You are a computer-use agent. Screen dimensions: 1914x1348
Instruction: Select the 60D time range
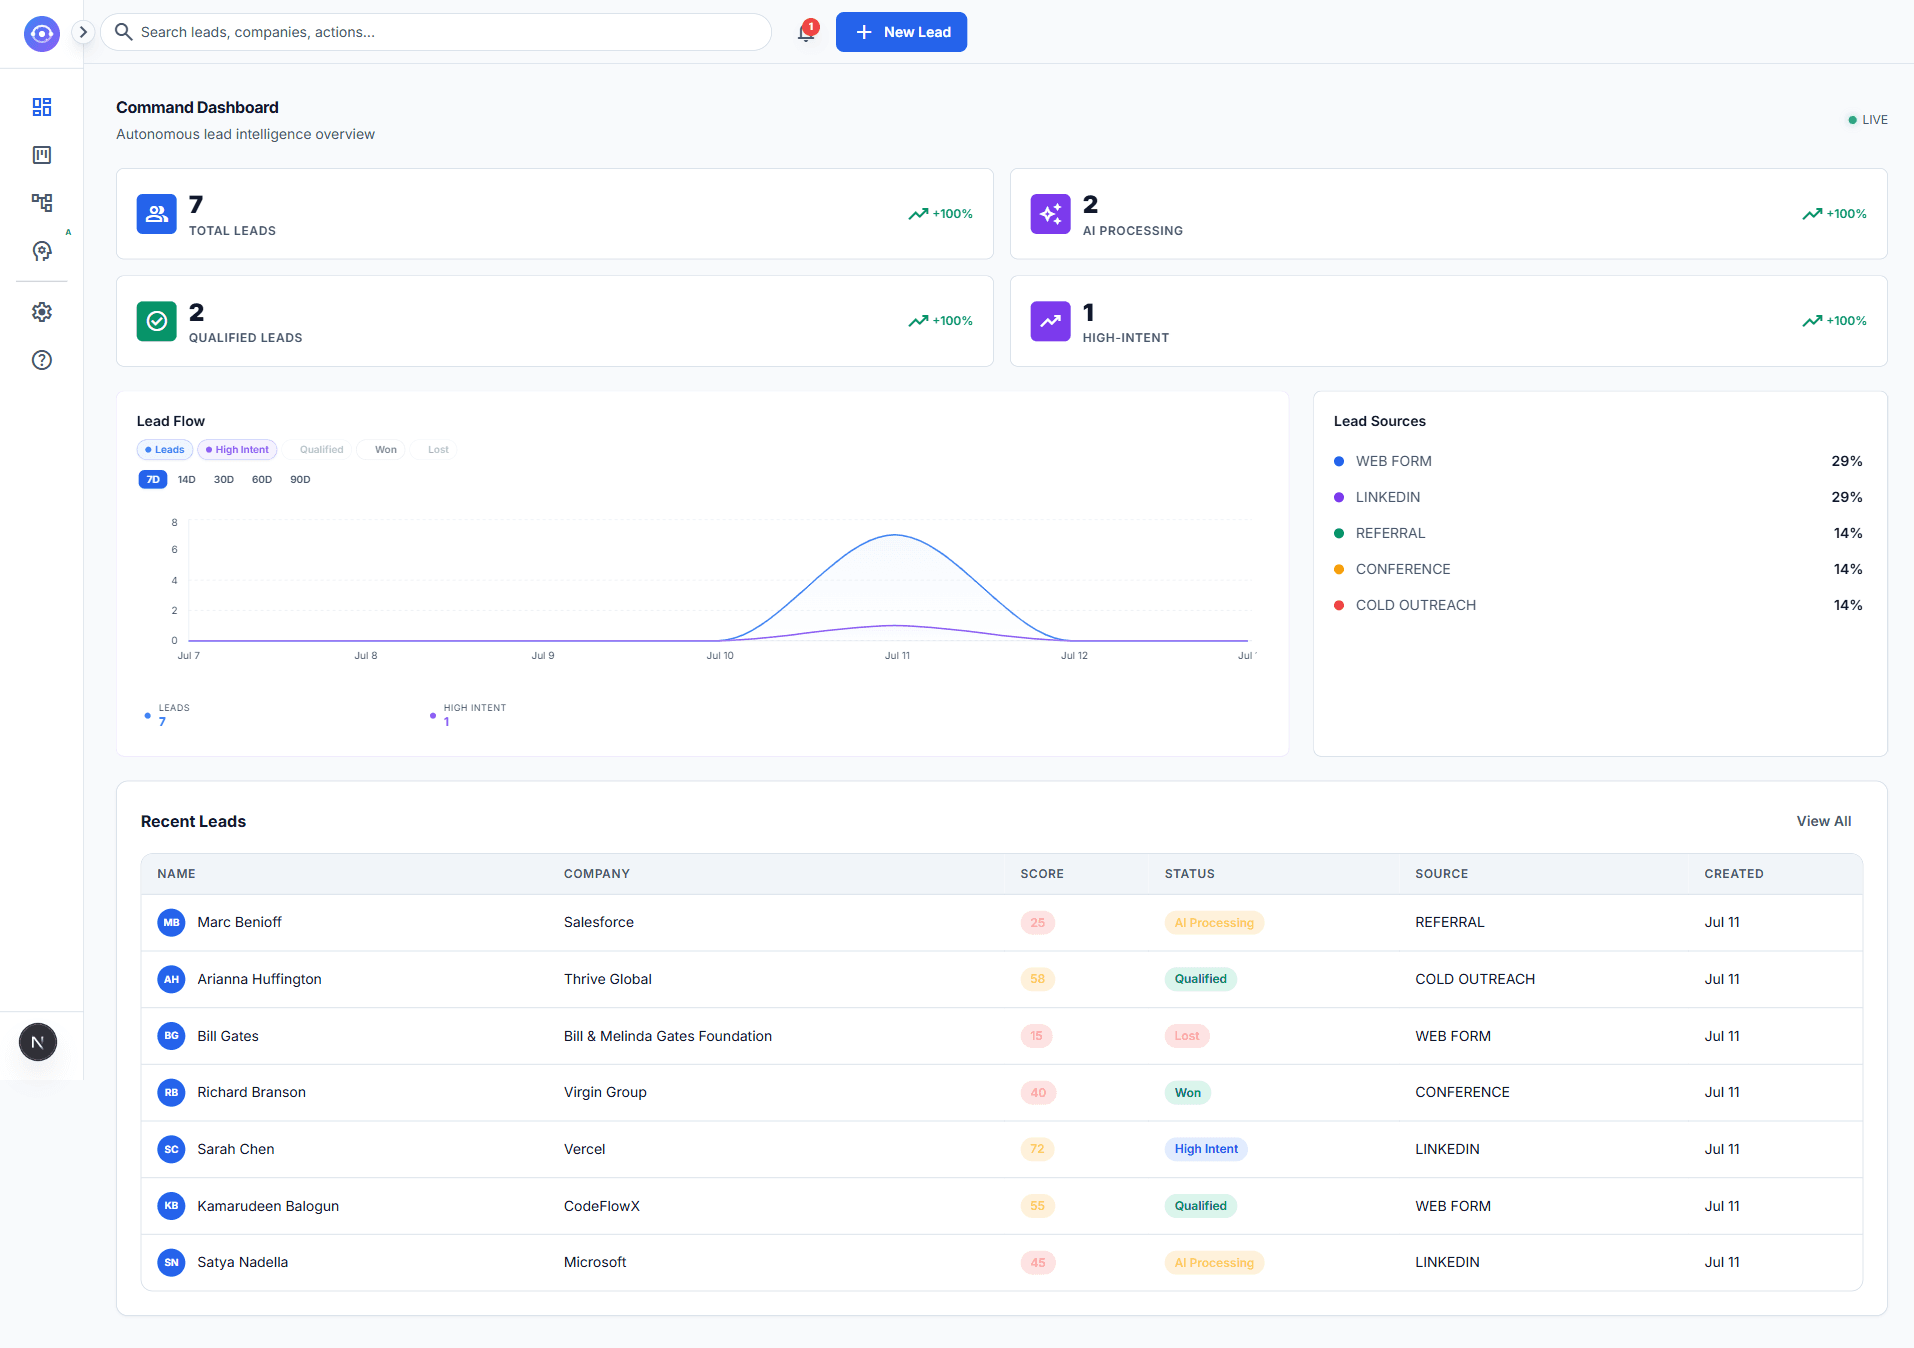(262, 480)
